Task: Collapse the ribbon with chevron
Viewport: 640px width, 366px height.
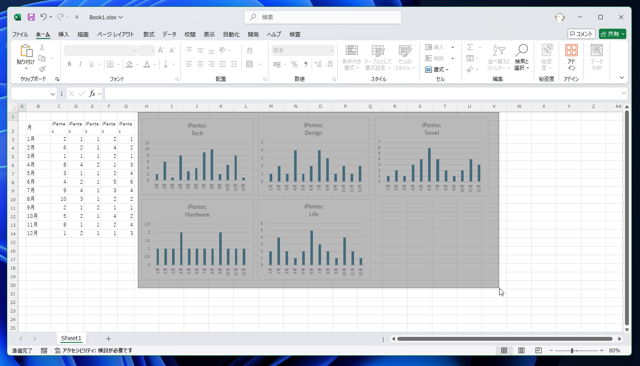Action: pyautogui.click(x=621, y=78)
